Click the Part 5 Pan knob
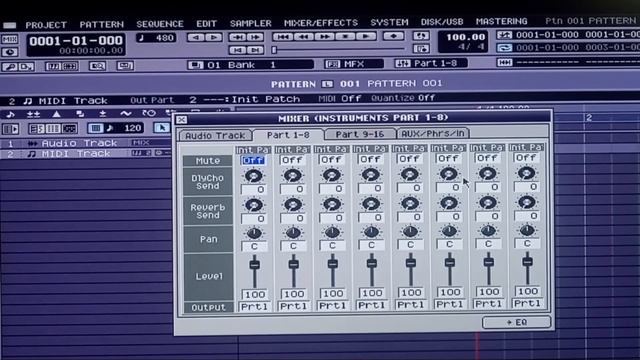Screen dimensions: 640x360 (410, 231)
